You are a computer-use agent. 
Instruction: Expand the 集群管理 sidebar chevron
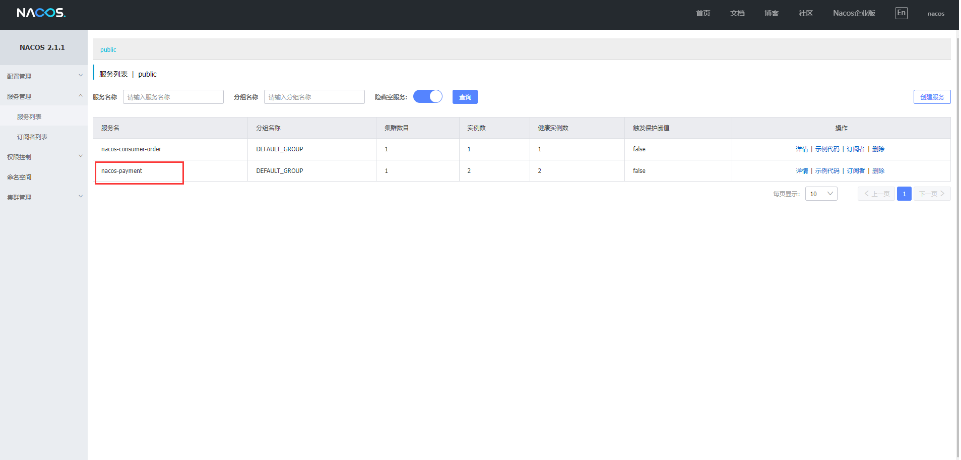click(x=80, y=196)
